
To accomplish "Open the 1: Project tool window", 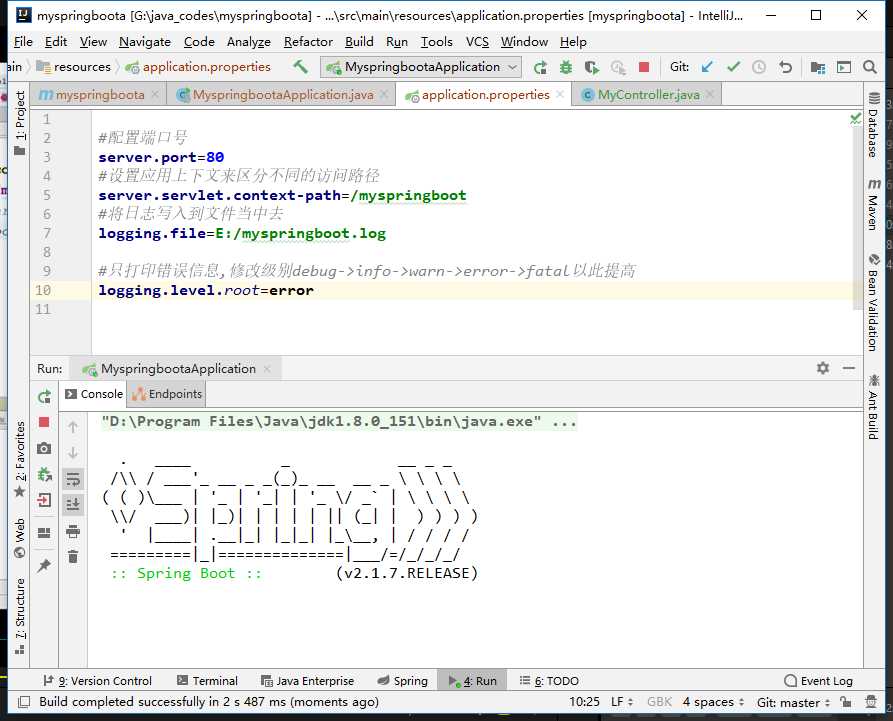I will click(20, 123).
